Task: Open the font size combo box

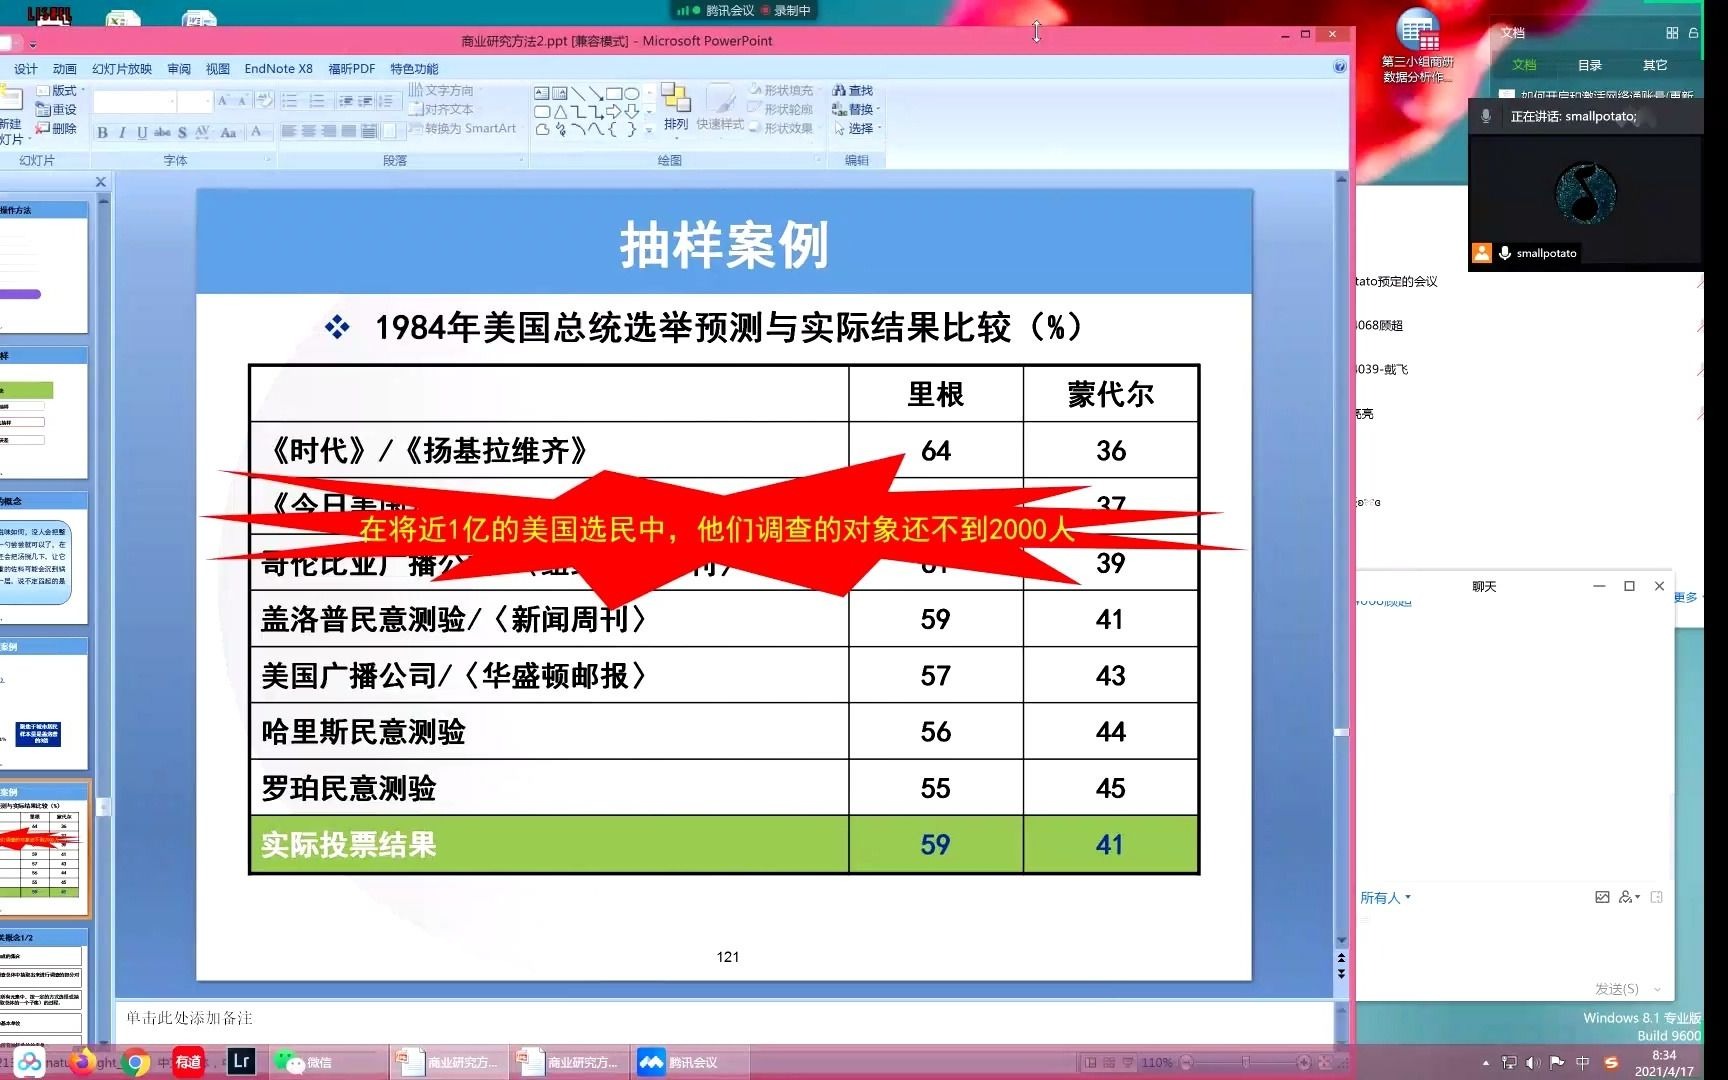Action: [195, 101]
